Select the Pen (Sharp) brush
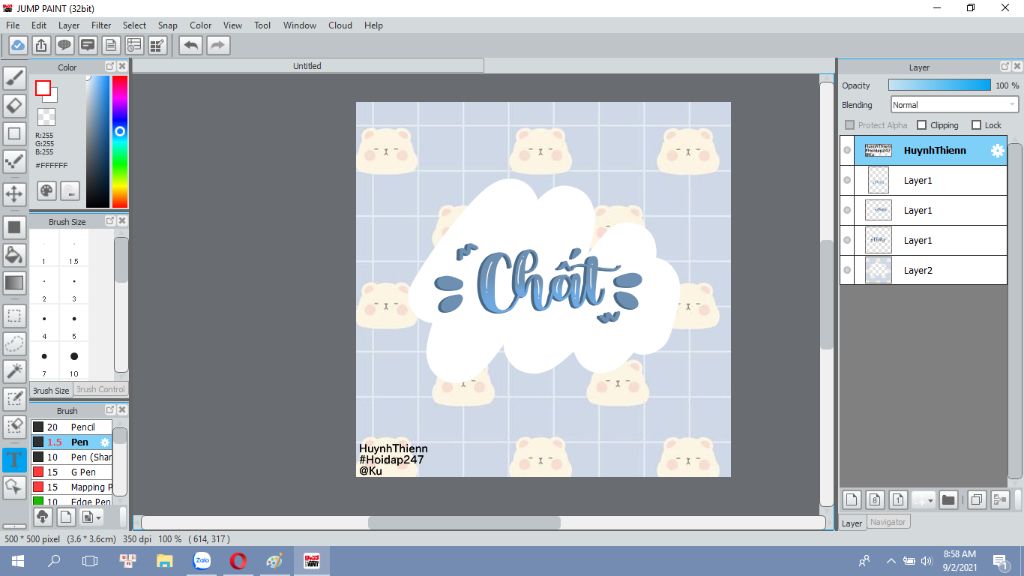Image resolution: width=1024 pixels, height=576 pixels. pos(72,457)
